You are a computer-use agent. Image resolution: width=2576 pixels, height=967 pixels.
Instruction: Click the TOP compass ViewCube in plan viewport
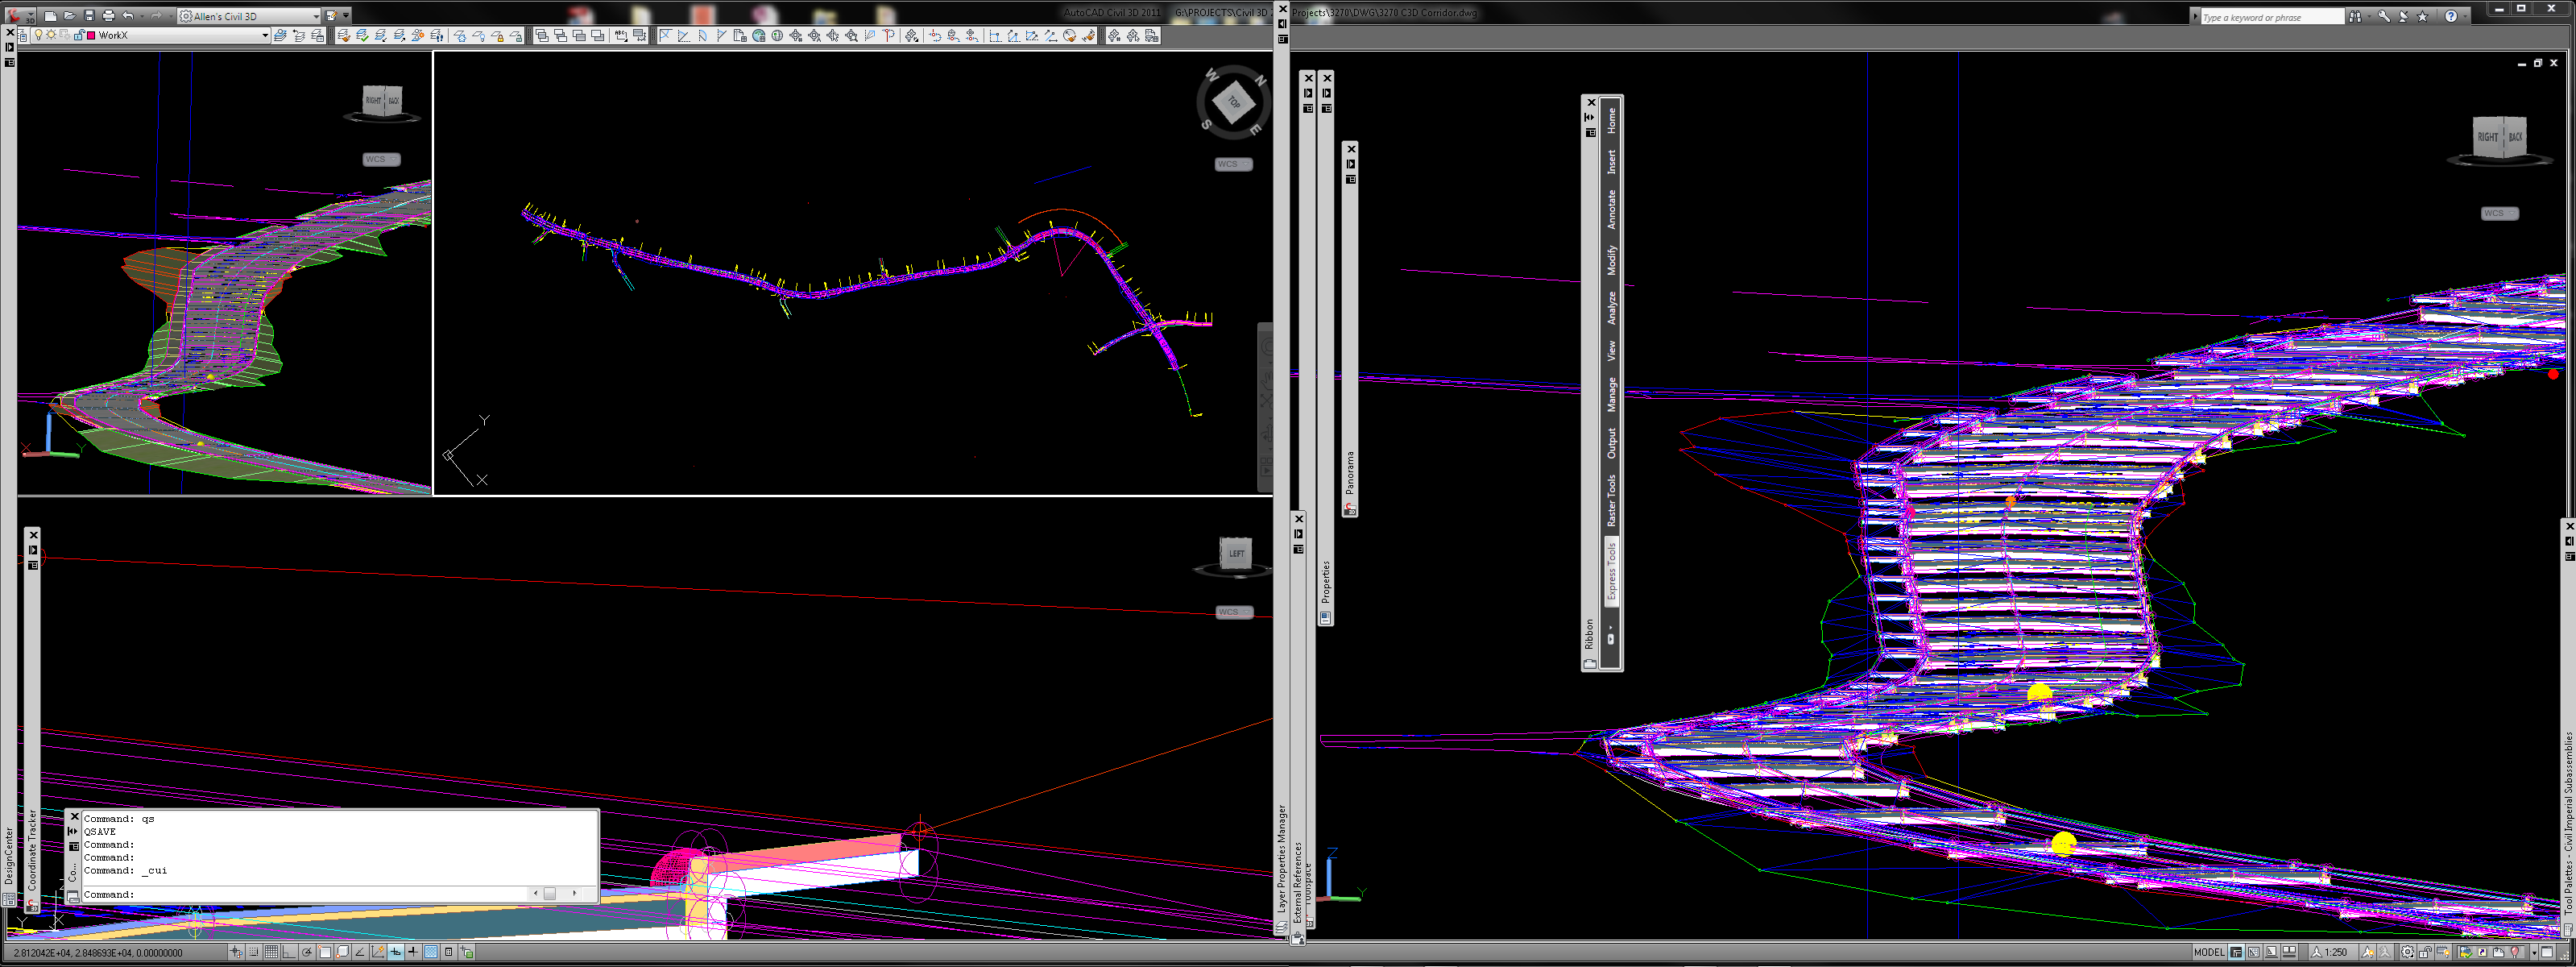[1233, 102]
